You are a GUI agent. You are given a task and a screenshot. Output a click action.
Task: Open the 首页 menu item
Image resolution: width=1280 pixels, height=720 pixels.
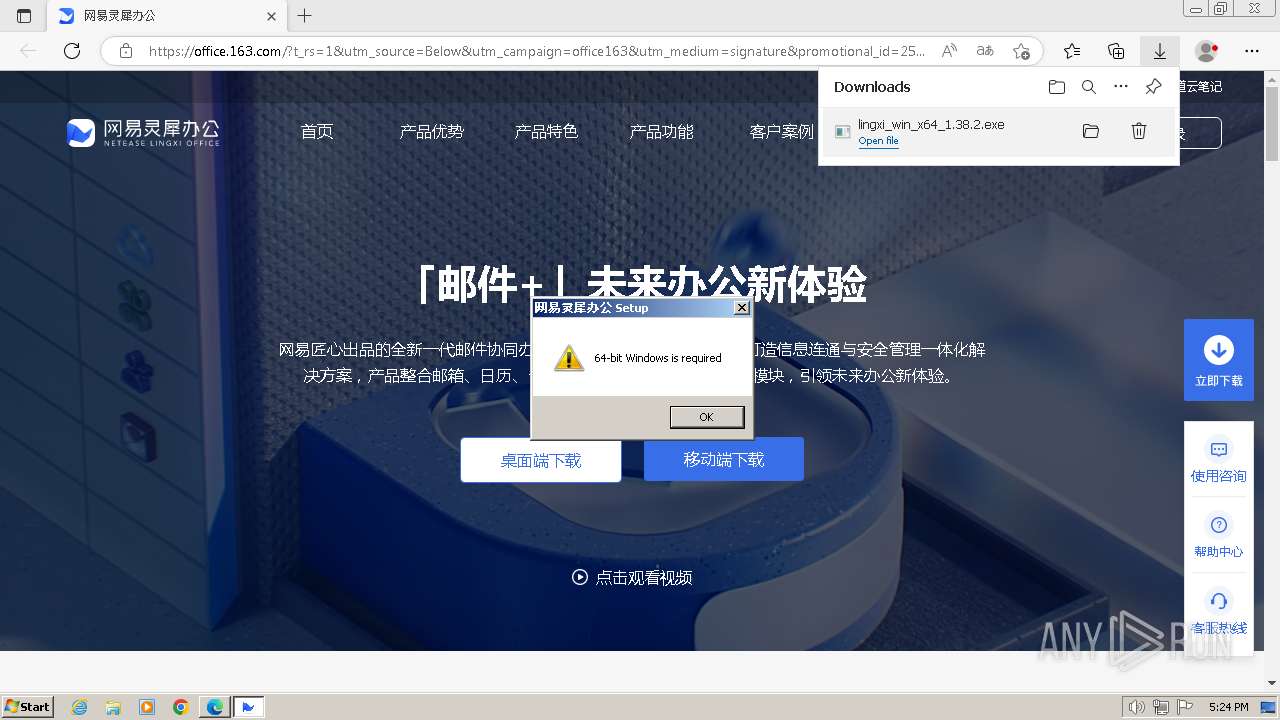point(317,132)
